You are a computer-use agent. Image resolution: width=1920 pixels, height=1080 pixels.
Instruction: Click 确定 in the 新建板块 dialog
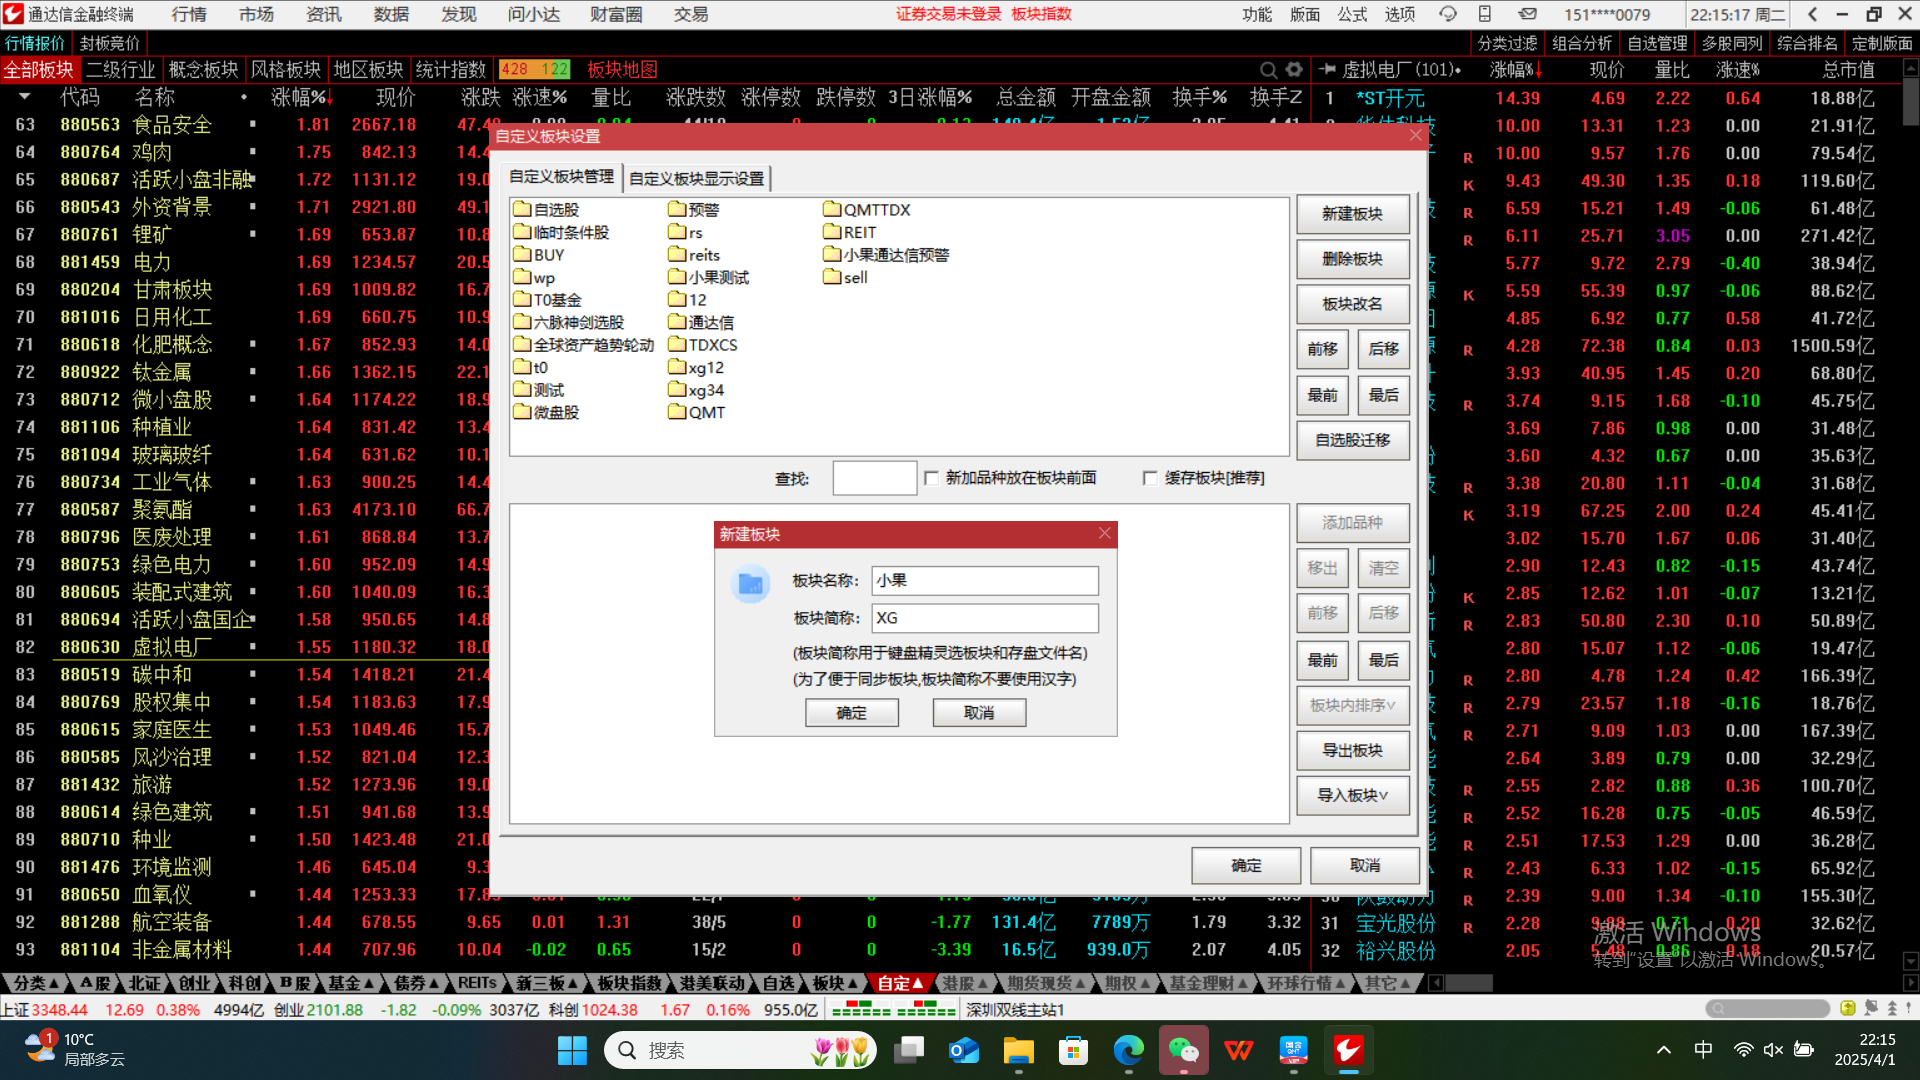tap(851, 712)
